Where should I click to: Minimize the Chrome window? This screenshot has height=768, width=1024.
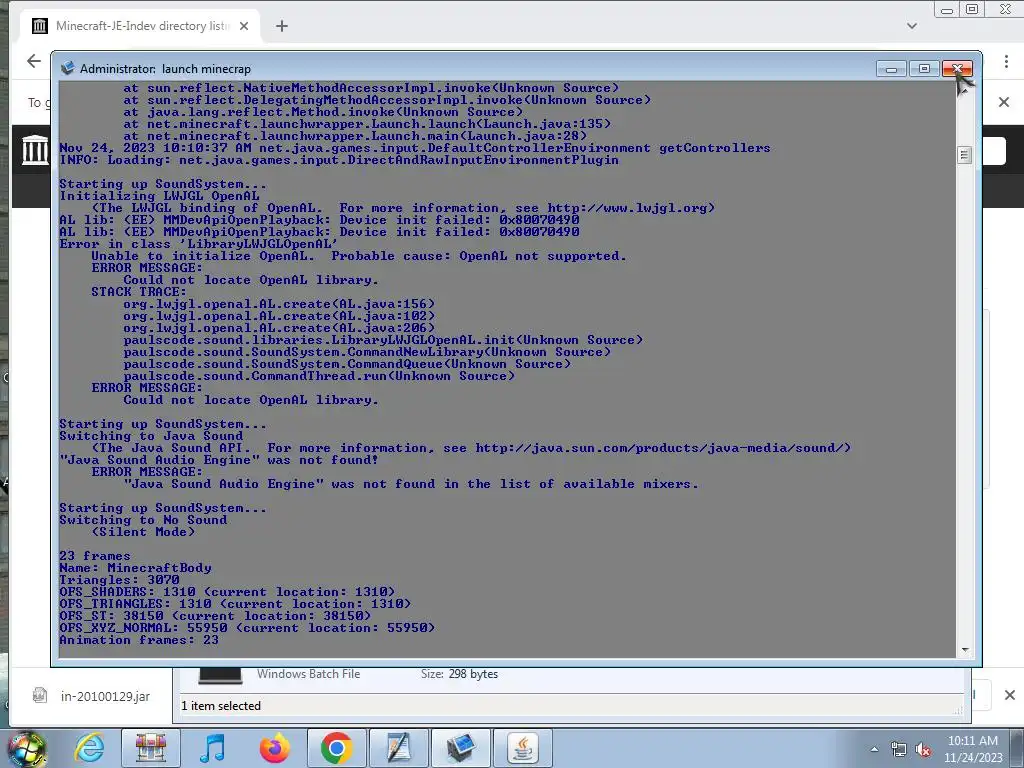946,9
